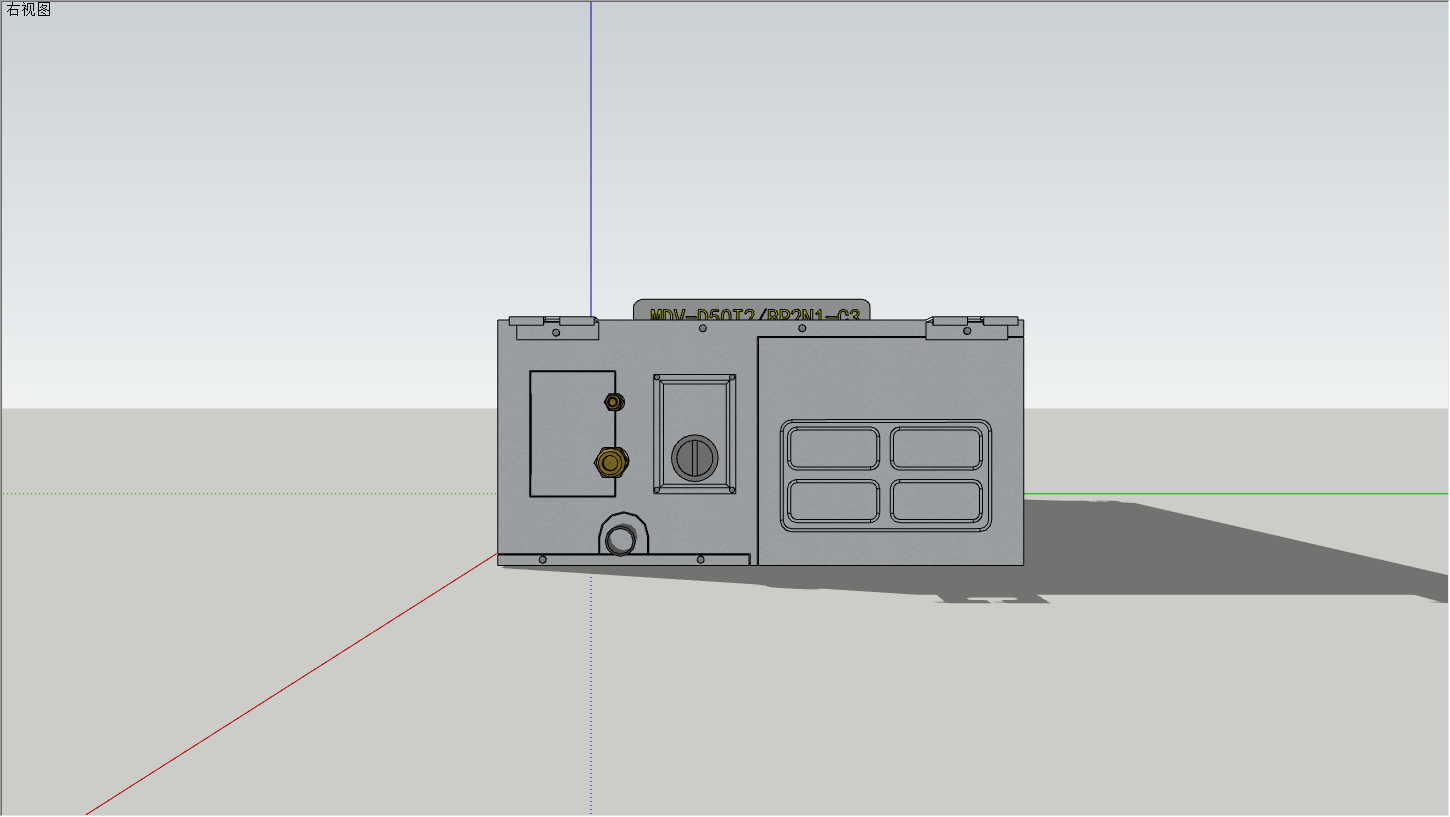
Task: Select the MDV-D50T2/BP2N1-C3 model nameplate
Action: pyautogui.click(x=752, y=310)
